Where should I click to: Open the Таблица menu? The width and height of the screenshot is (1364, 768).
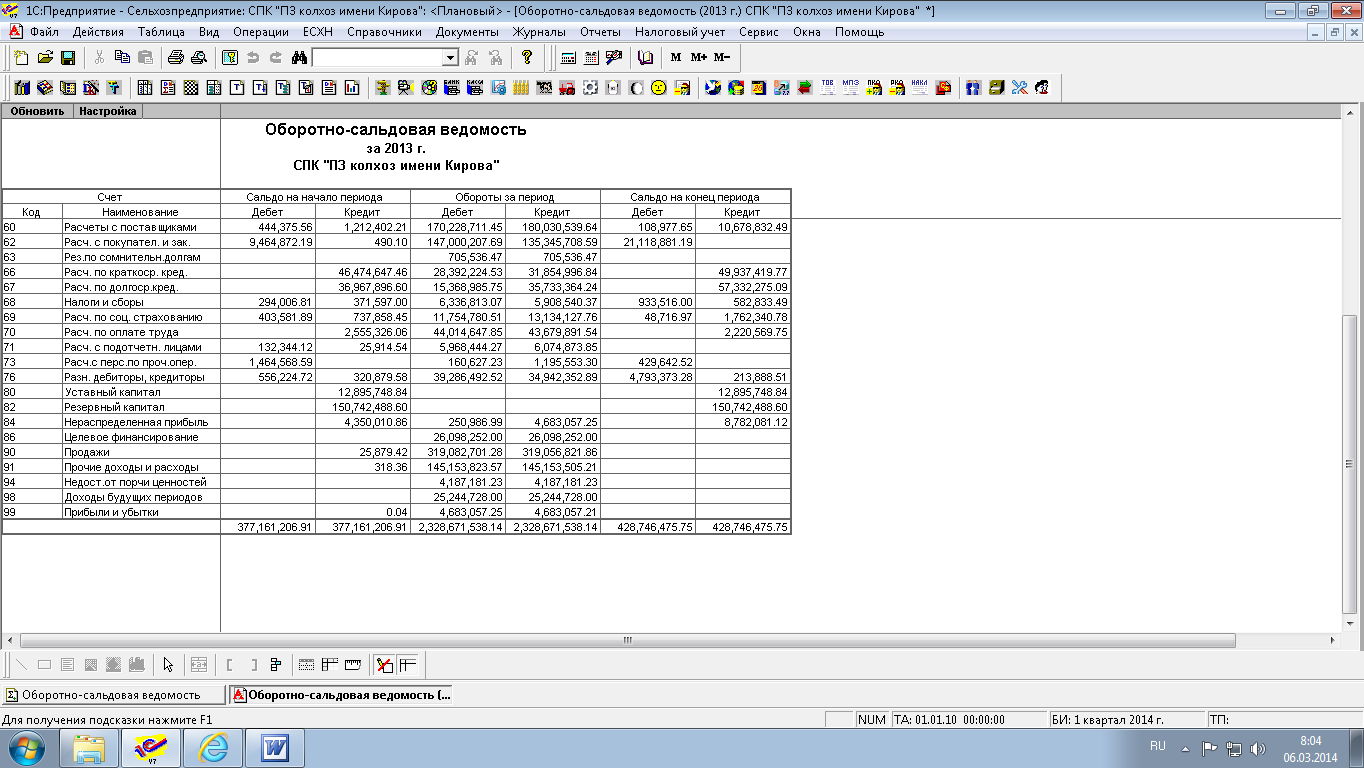(160, 32)
